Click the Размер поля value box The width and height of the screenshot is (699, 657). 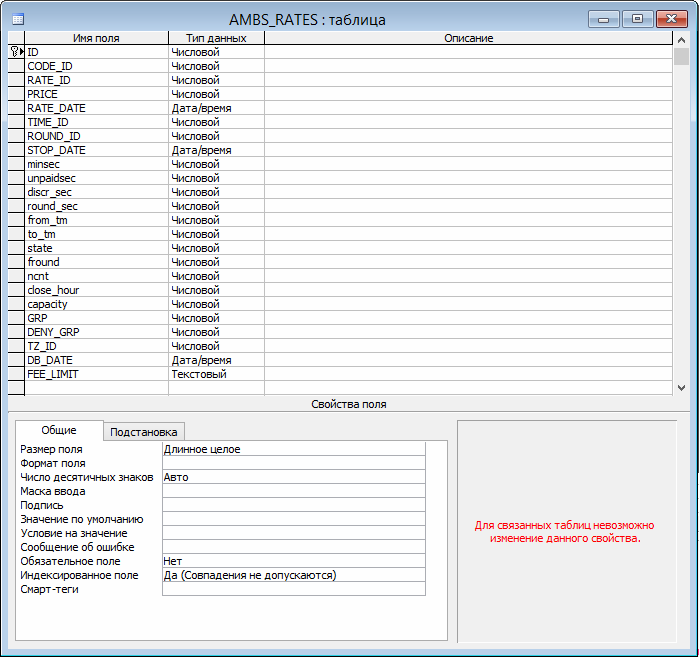point(293,449)
